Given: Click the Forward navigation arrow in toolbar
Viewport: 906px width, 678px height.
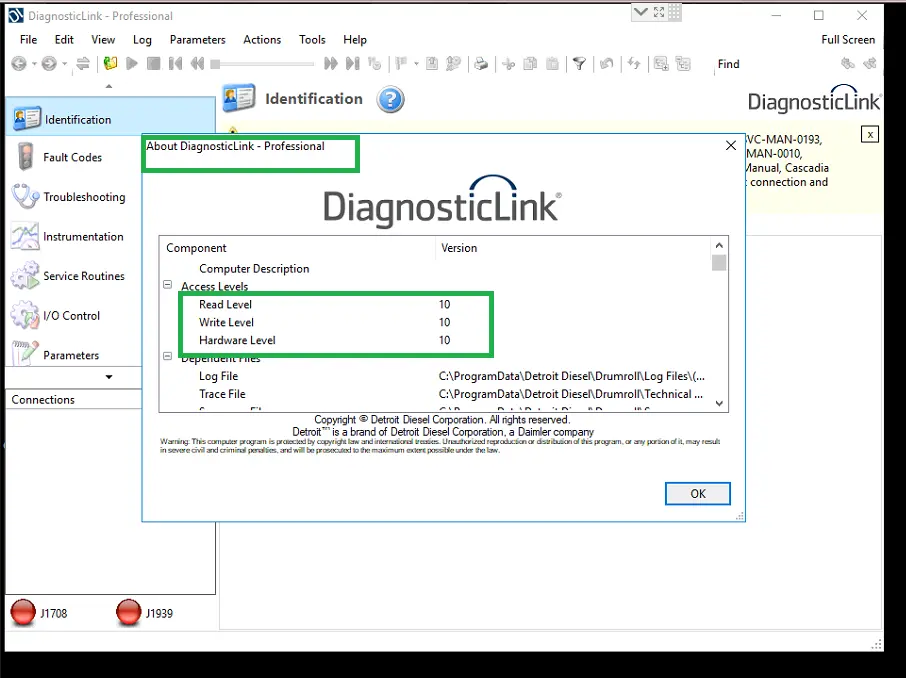Looking at the screenshot, I should pyautogui.click(x=49, y=64).
